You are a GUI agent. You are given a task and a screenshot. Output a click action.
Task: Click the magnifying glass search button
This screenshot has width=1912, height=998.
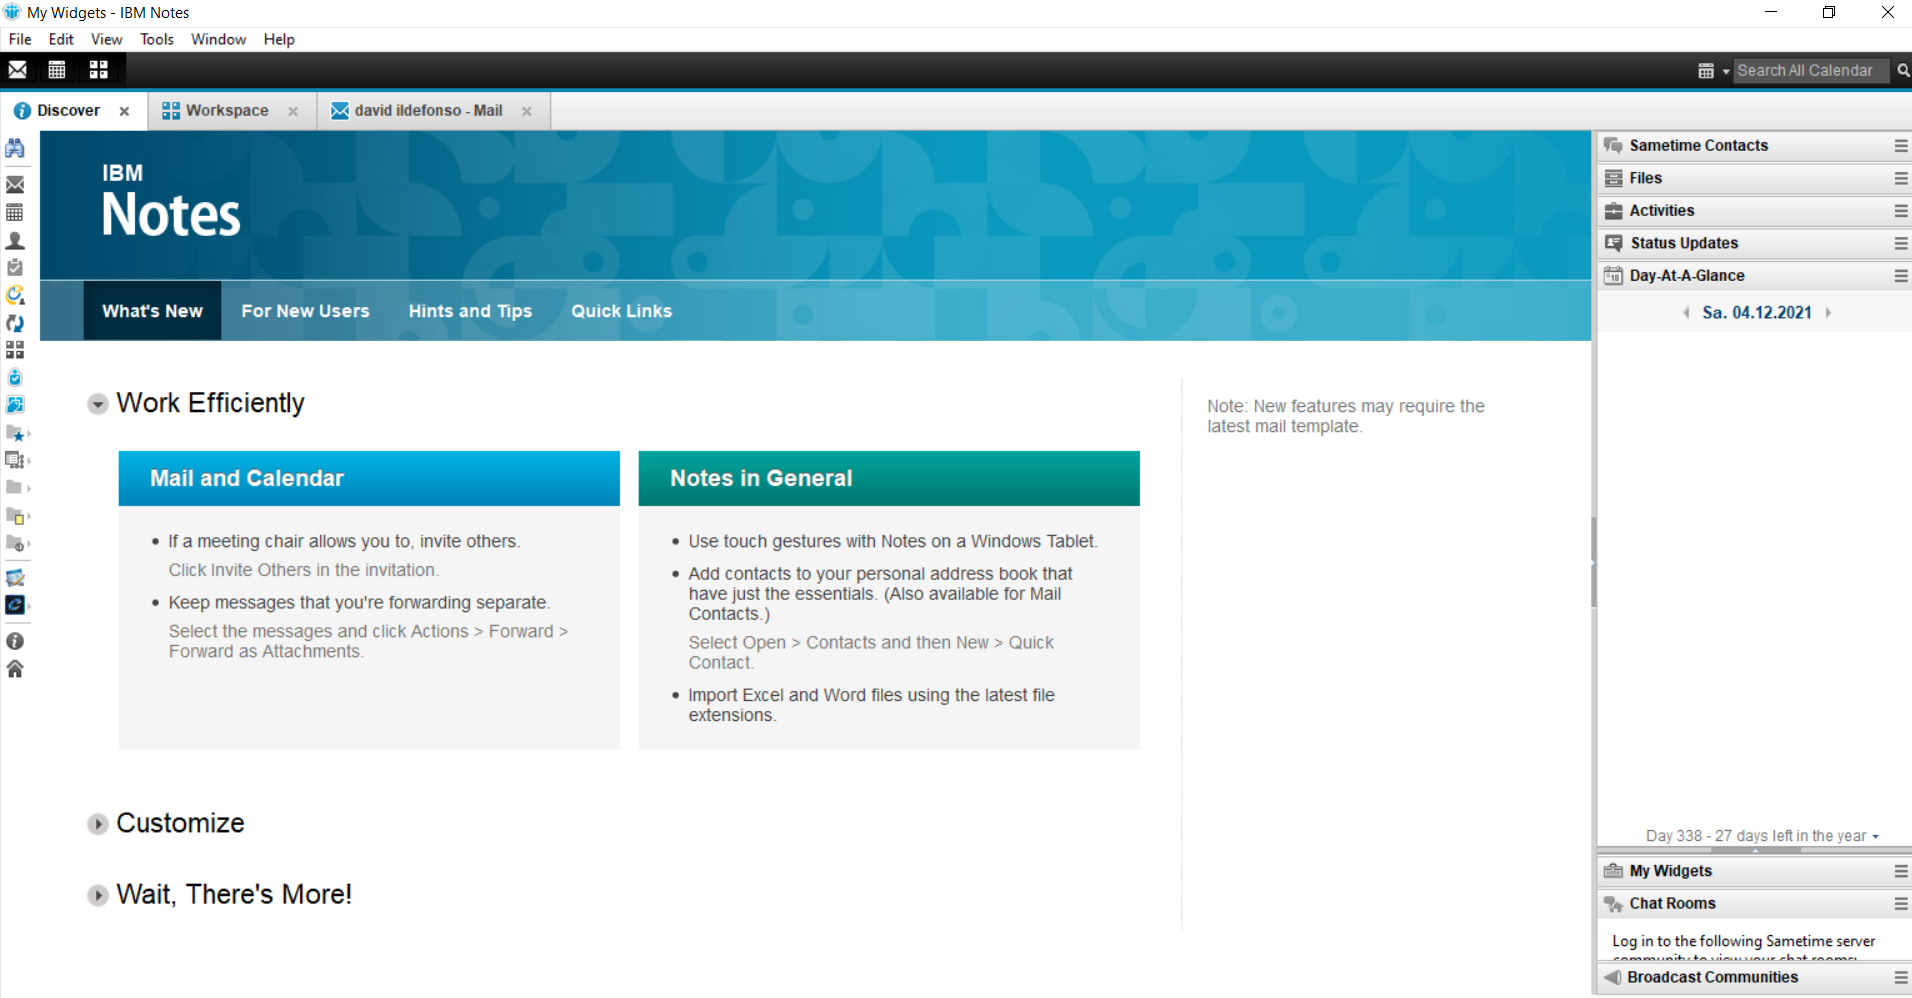point(1902,70)
